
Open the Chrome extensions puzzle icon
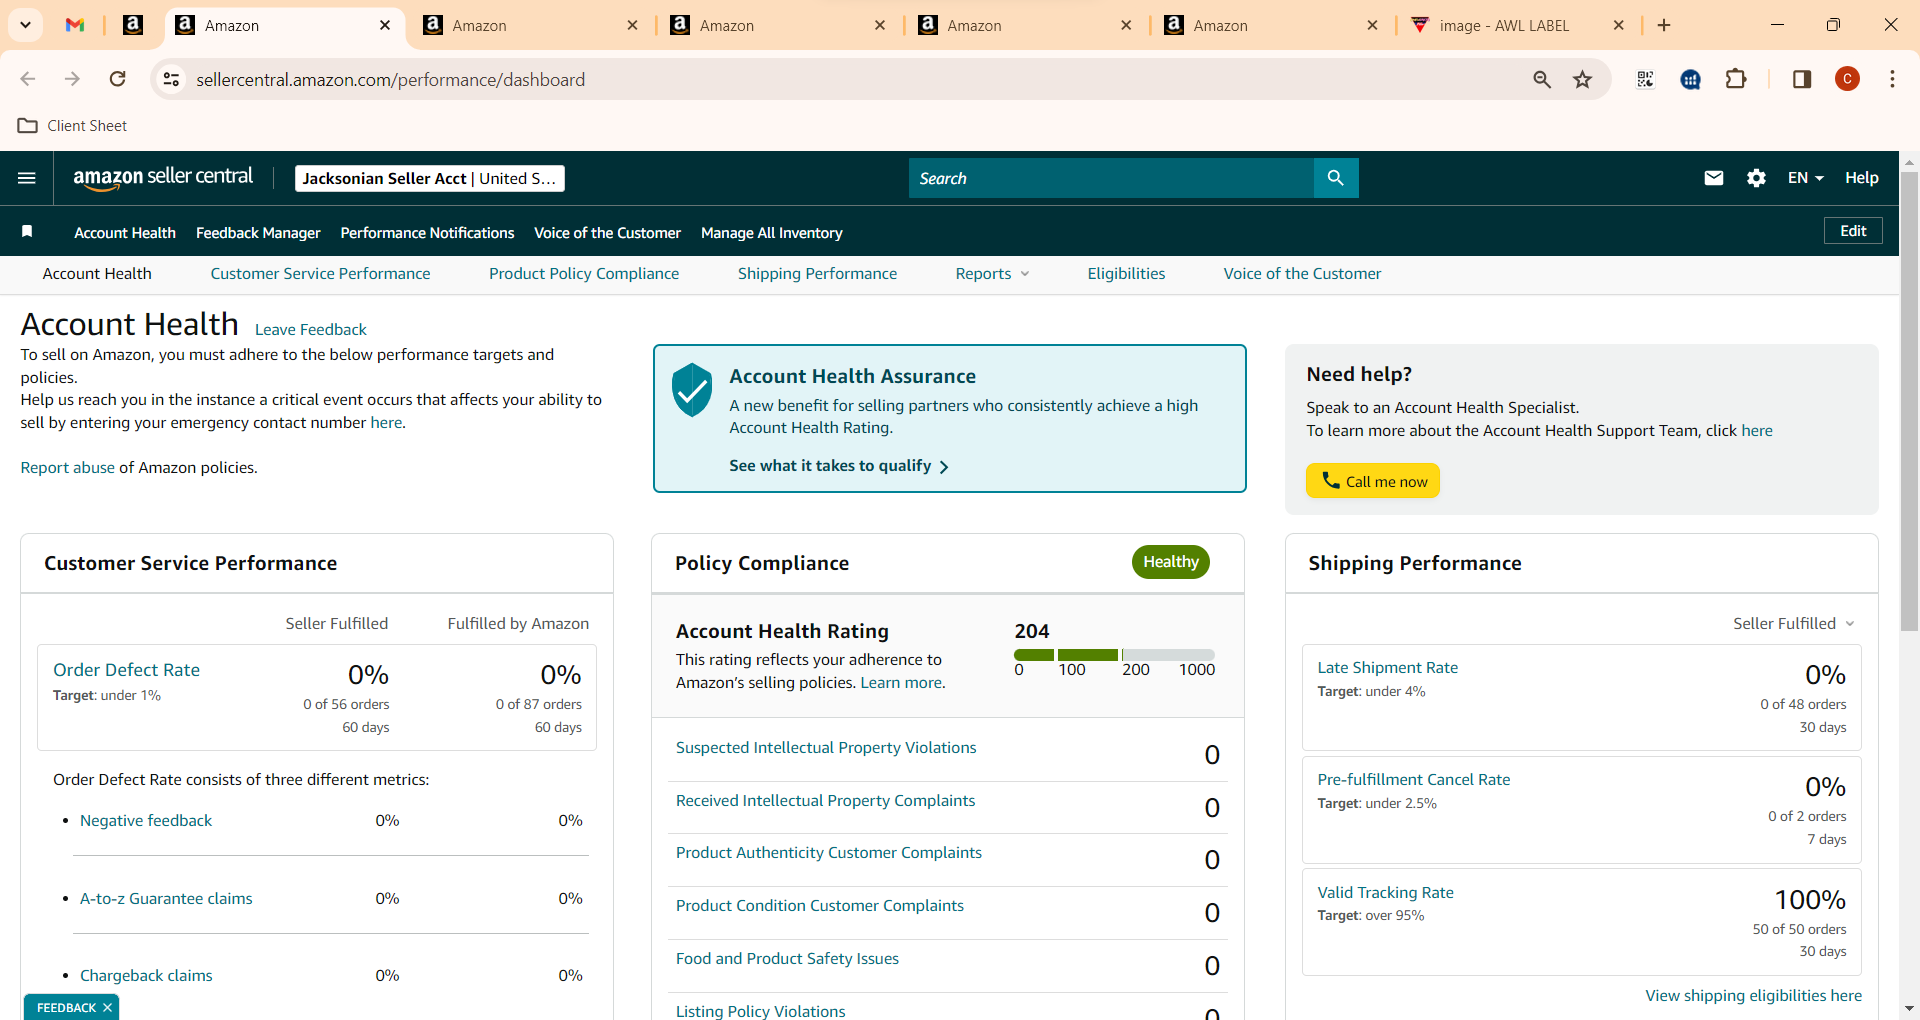click(1736, 79)
